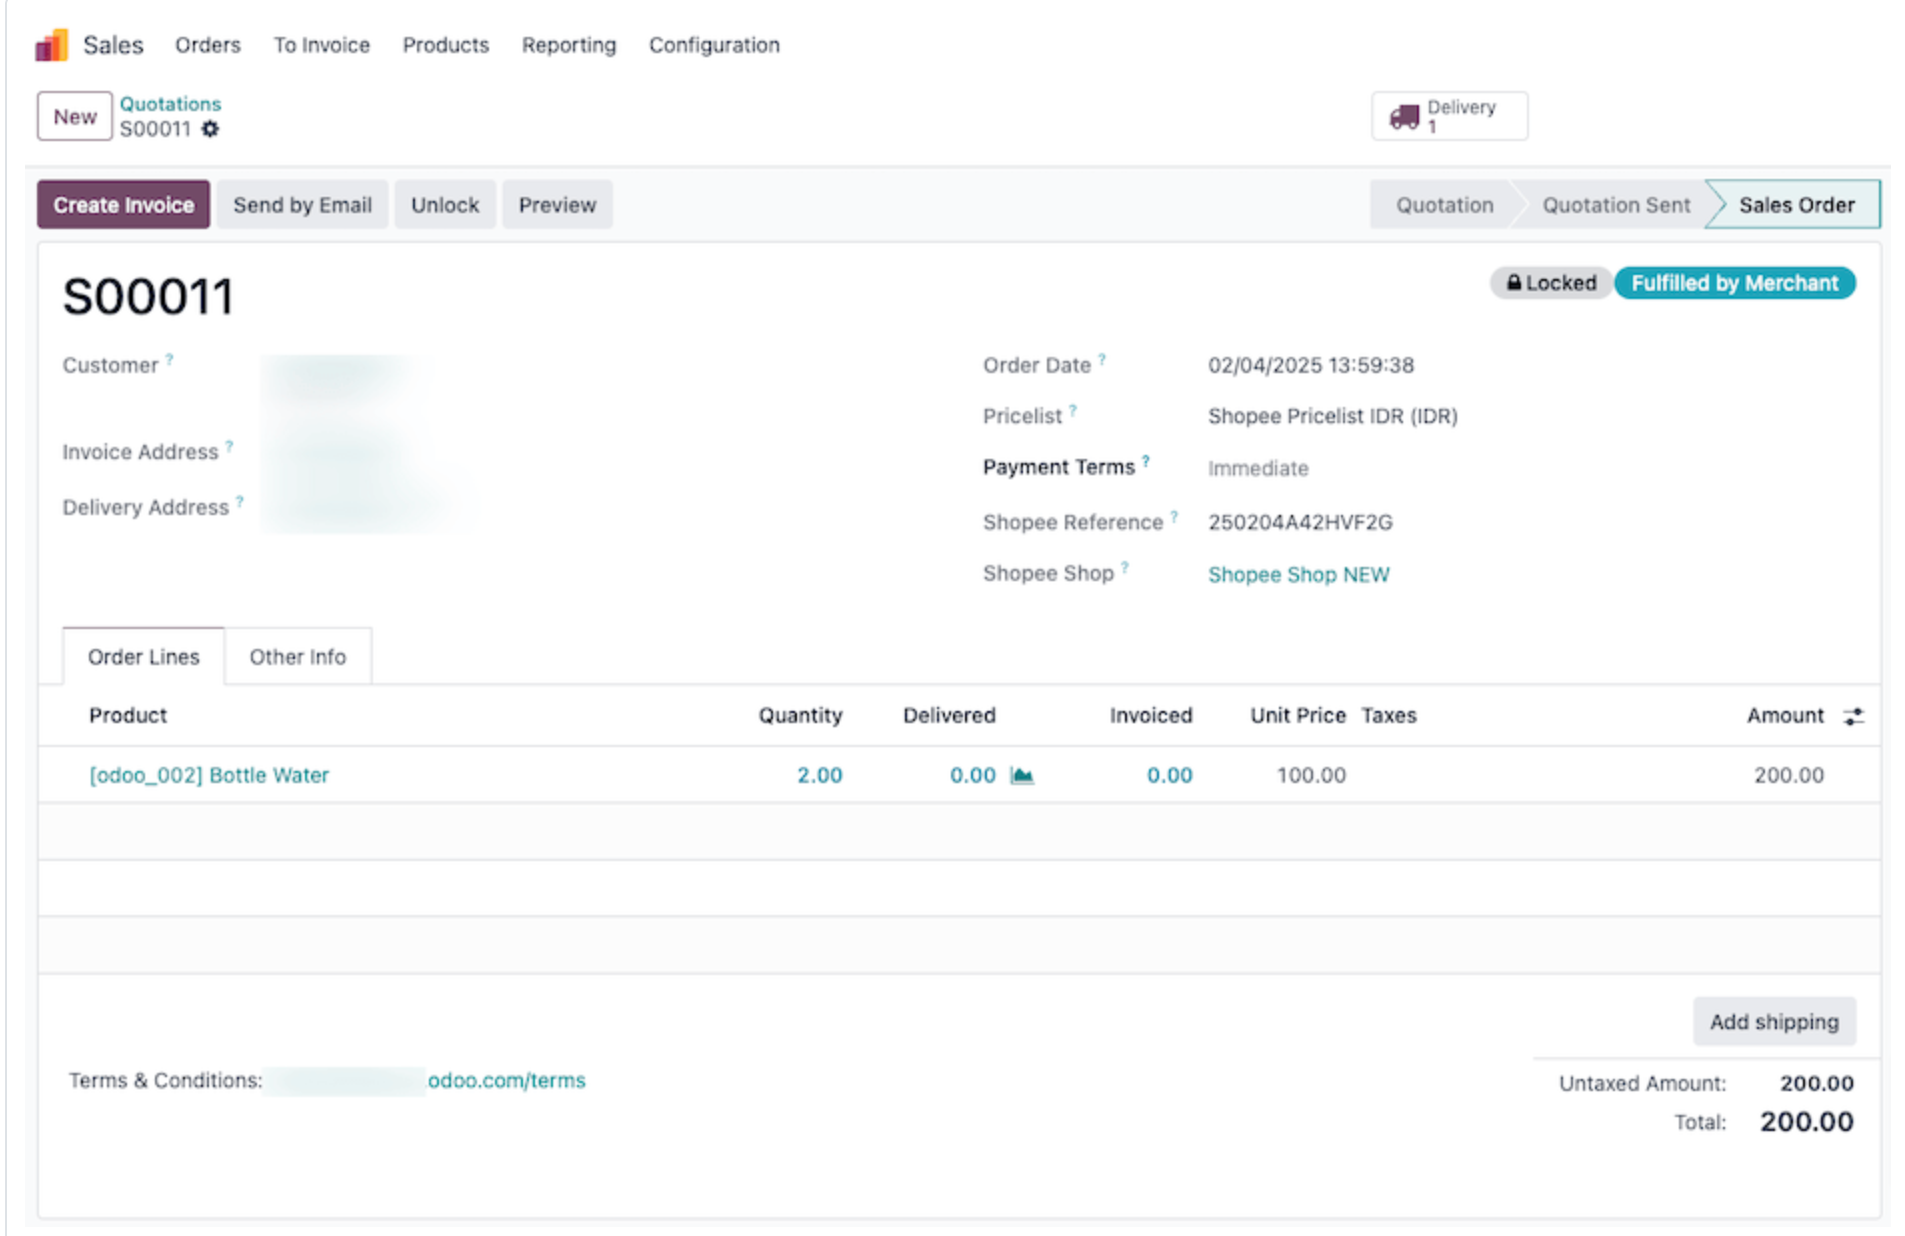
Task: Open the Products menu
Action: [446, 45]
